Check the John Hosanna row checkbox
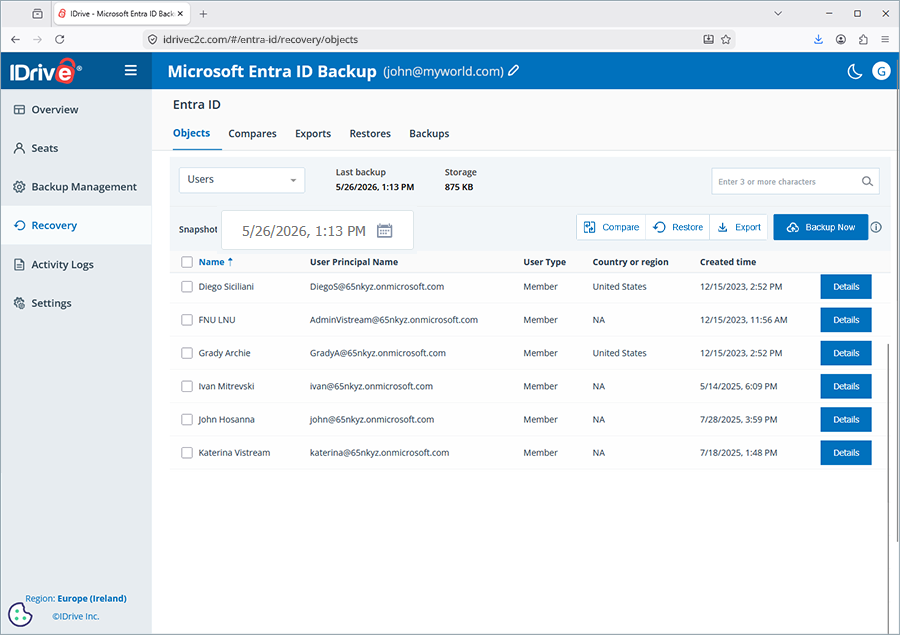The height and width of the screenshot is (635, 900). pos(187,420)
